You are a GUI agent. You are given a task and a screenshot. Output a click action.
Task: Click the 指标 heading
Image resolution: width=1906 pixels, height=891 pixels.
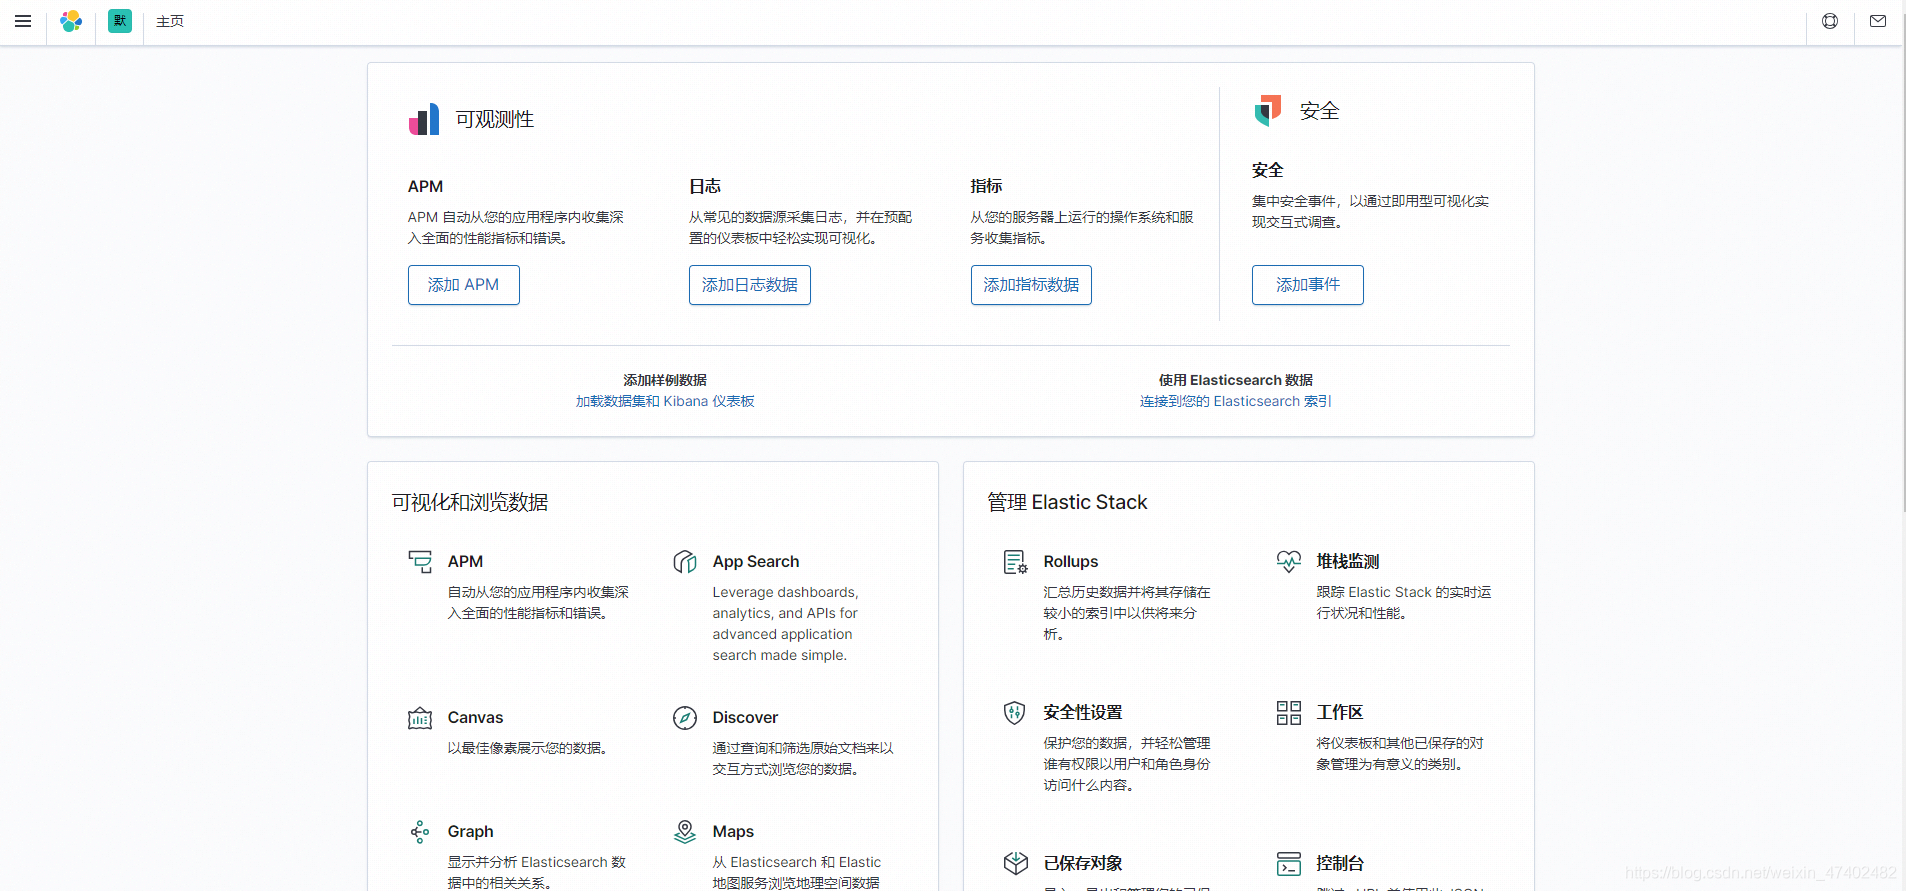[x=986, y=186]
